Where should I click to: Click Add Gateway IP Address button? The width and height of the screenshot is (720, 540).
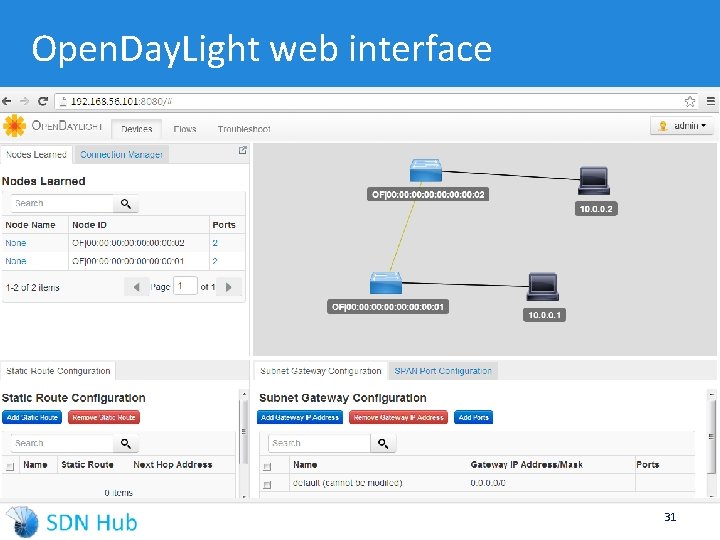[x=300, y=417]
